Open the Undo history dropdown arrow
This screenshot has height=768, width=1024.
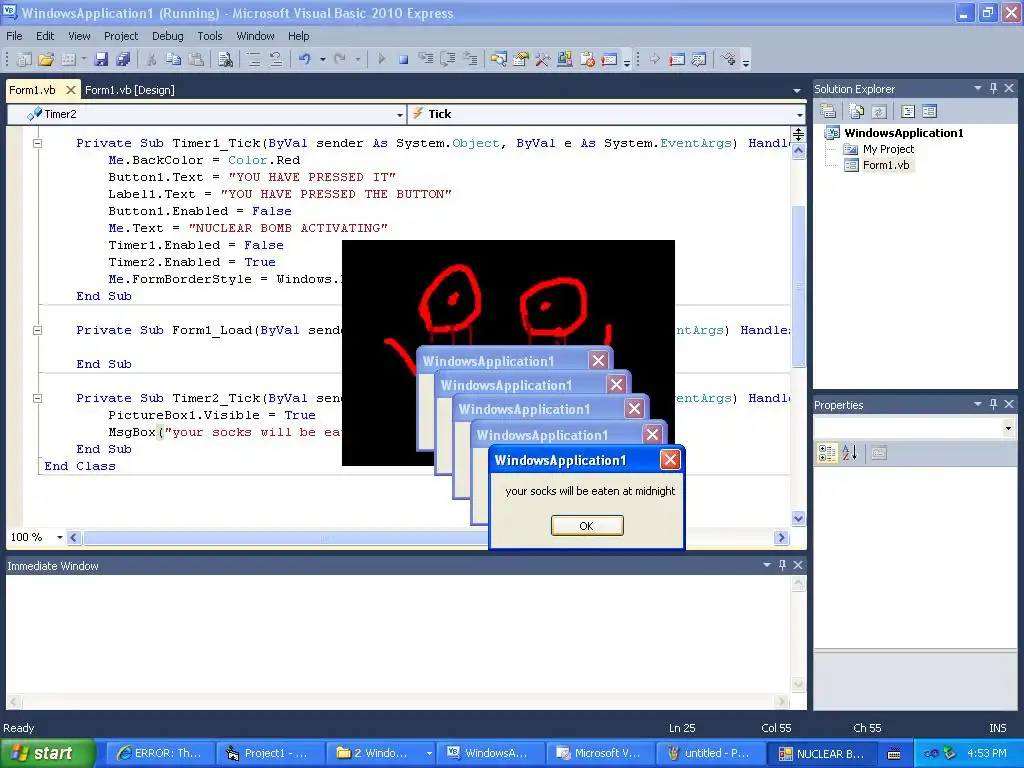[x=323, y=59]
